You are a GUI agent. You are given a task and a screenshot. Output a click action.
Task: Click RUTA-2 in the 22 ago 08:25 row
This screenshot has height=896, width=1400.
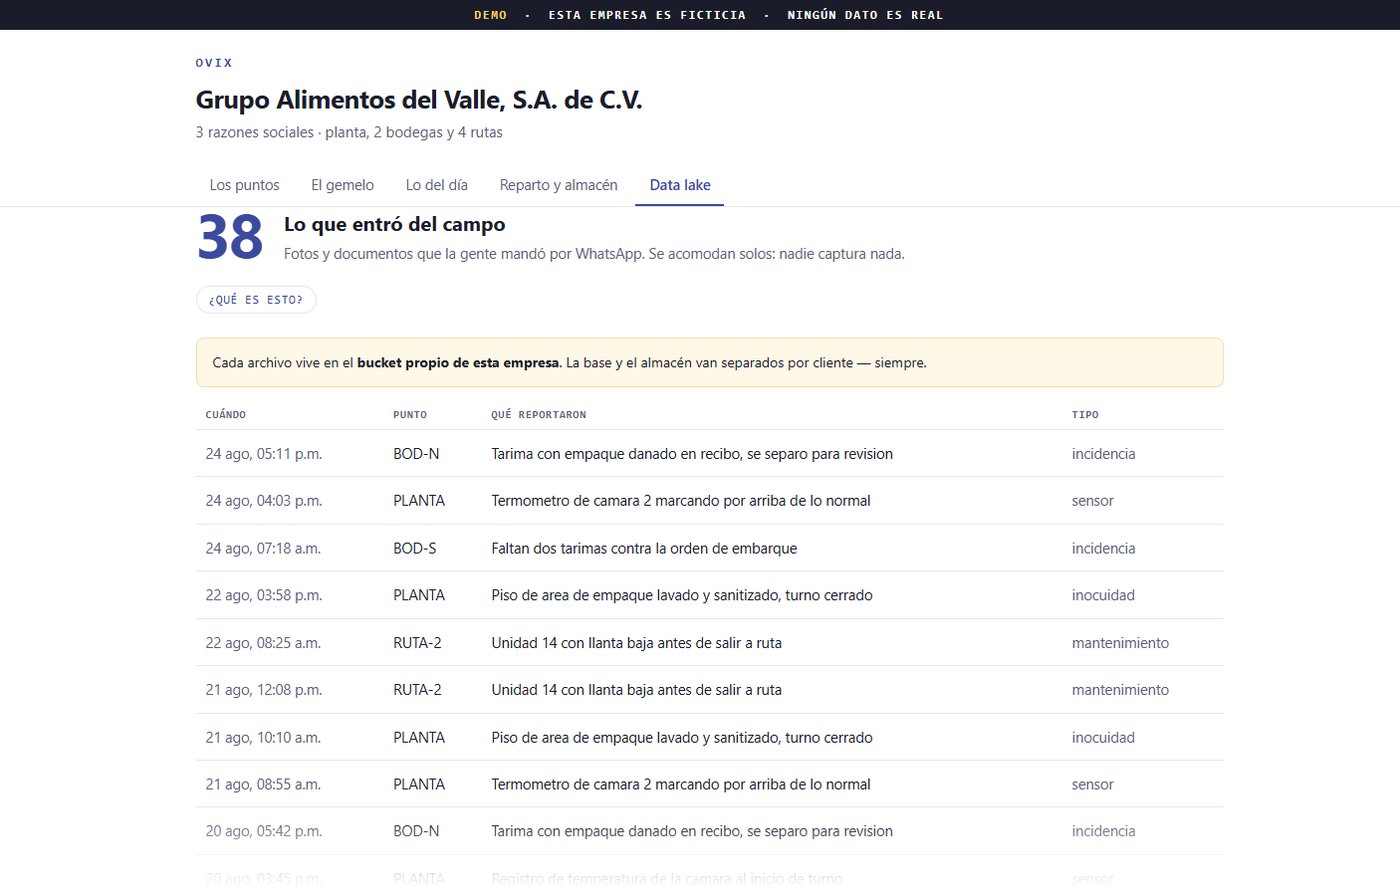417,643
